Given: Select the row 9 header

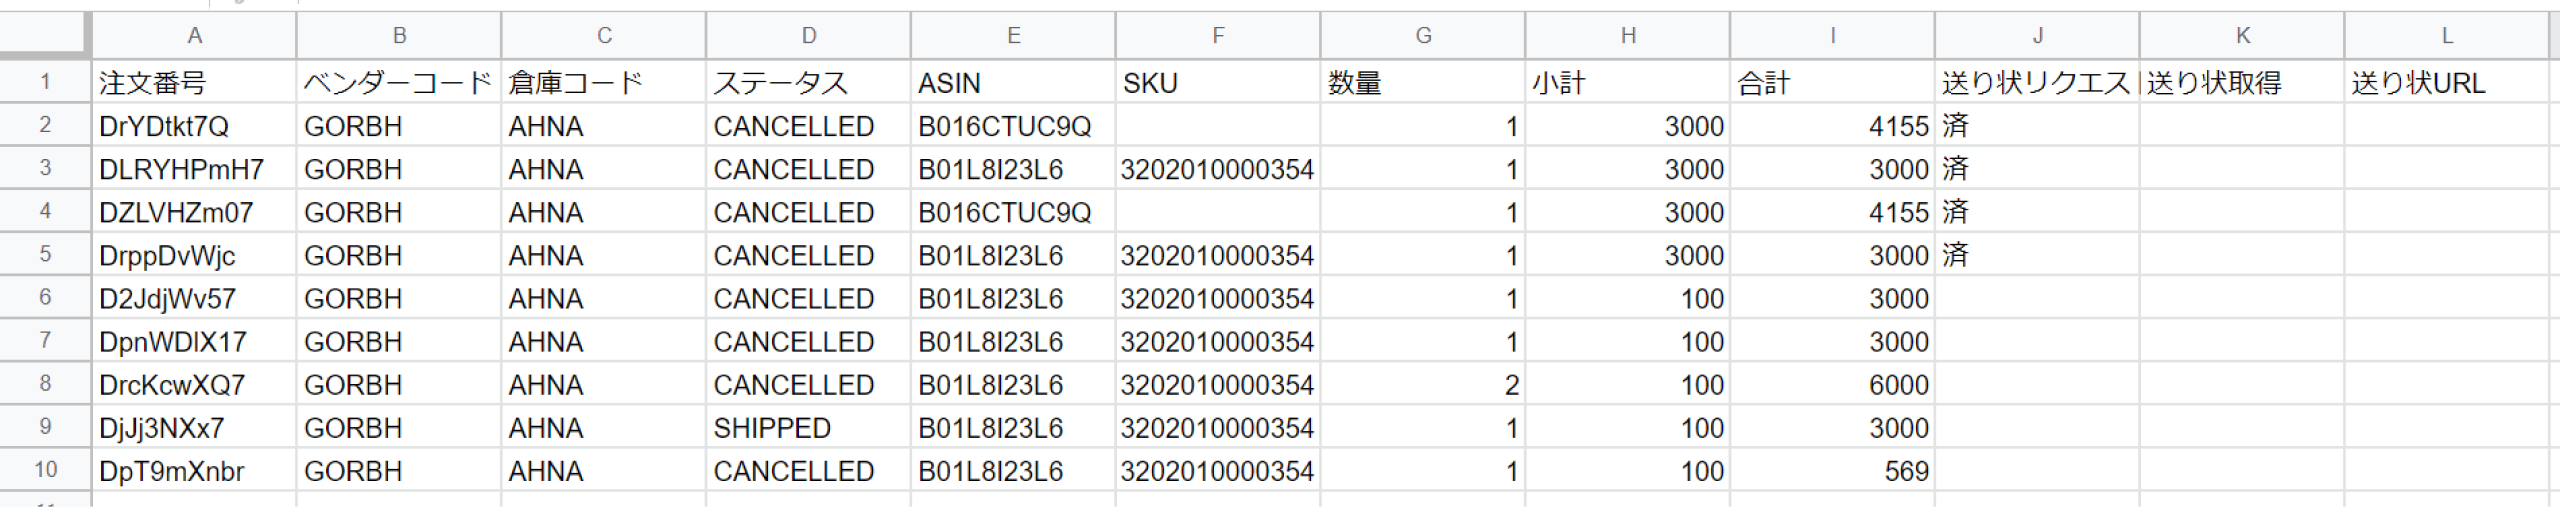Looking at the screenshot, I should [45, 427].
